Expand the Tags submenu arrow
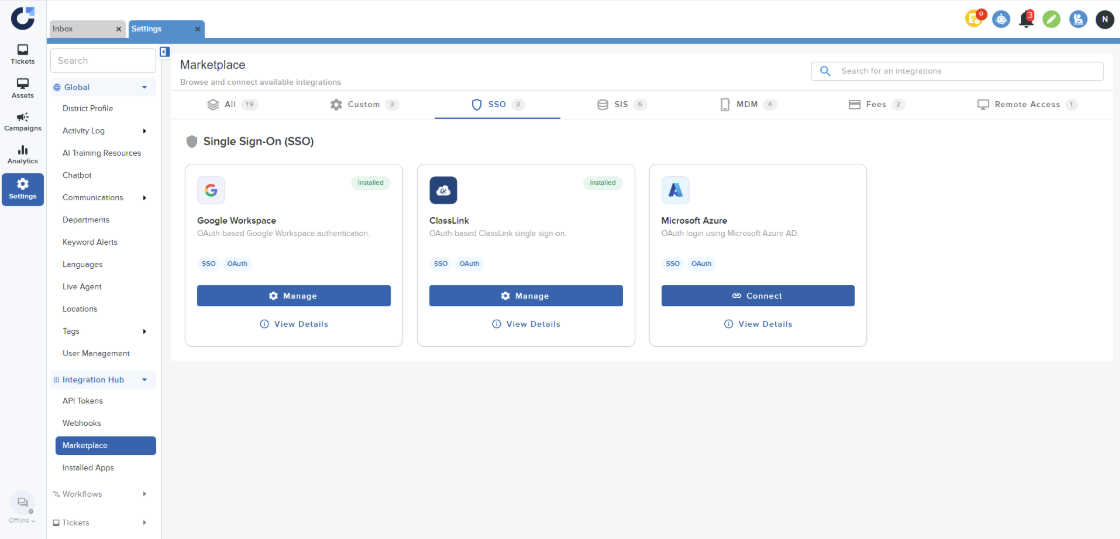The height and width of the screenshot is (539, 1120). tap(144, 331)
